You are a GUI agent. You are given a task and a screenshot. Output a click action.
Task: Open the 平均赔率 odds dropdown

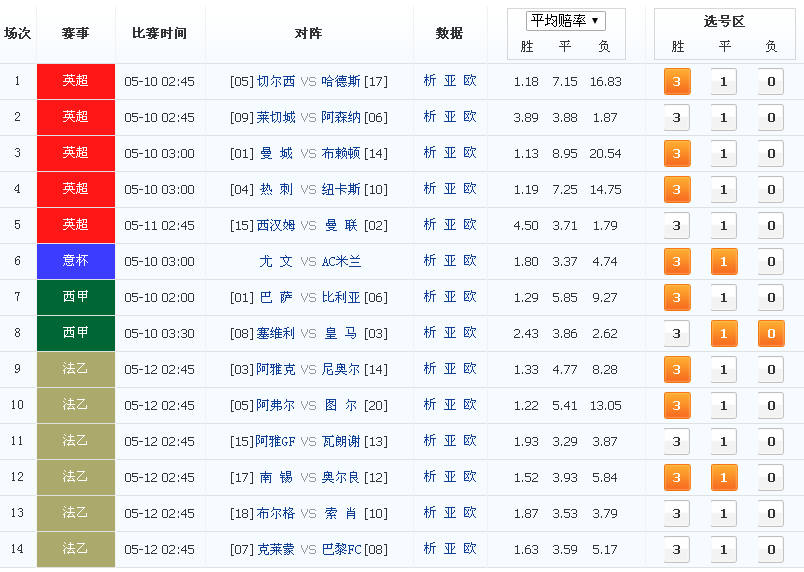[x=566, y=21]
